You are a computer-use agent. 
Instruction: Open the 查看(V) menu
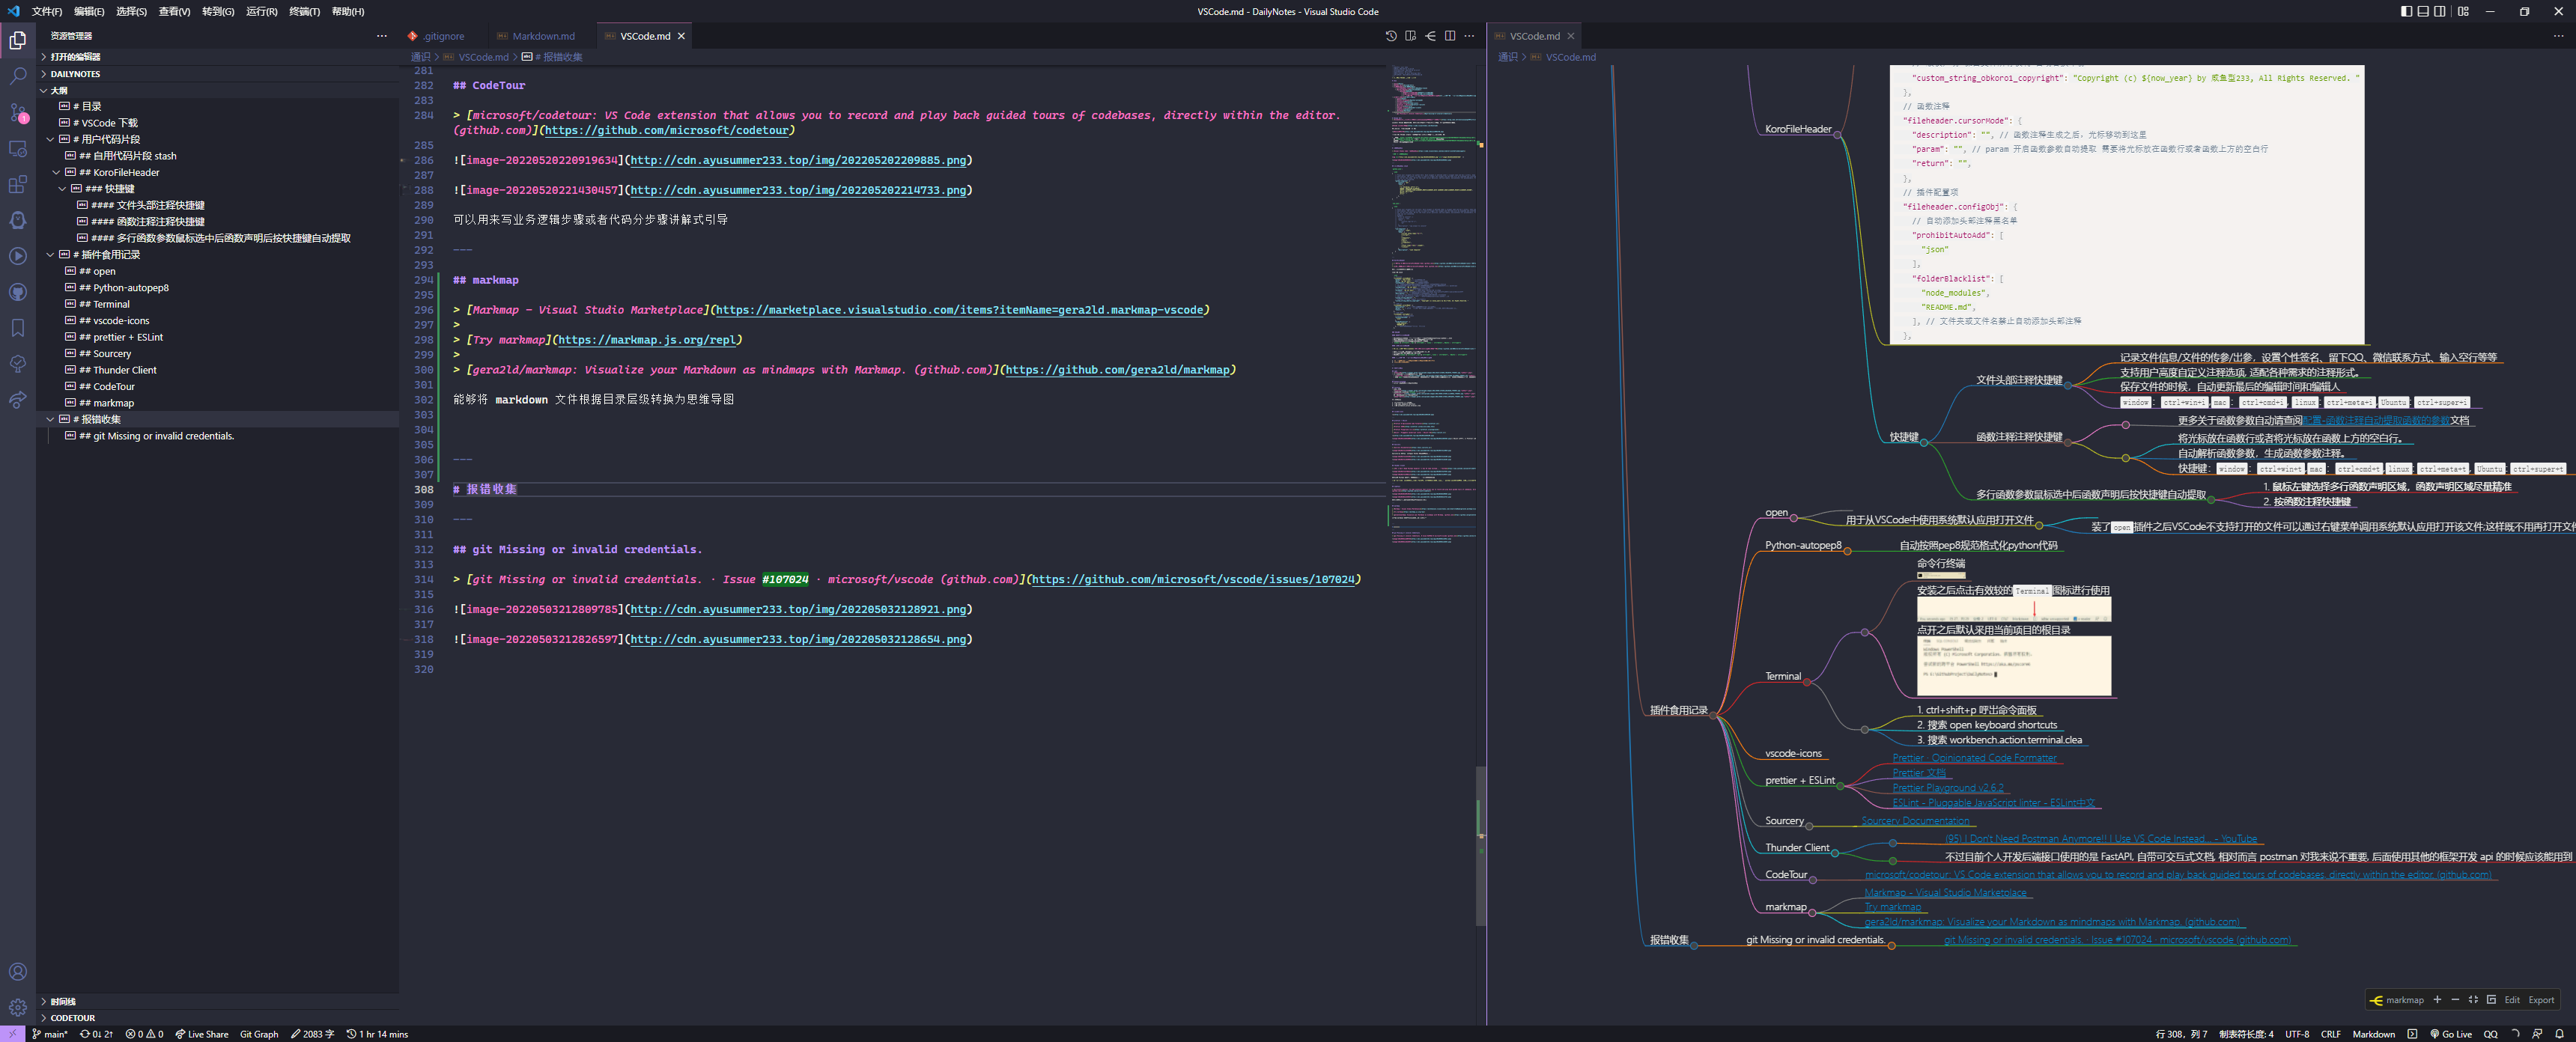pyautogui.click(x=175, y=11)
